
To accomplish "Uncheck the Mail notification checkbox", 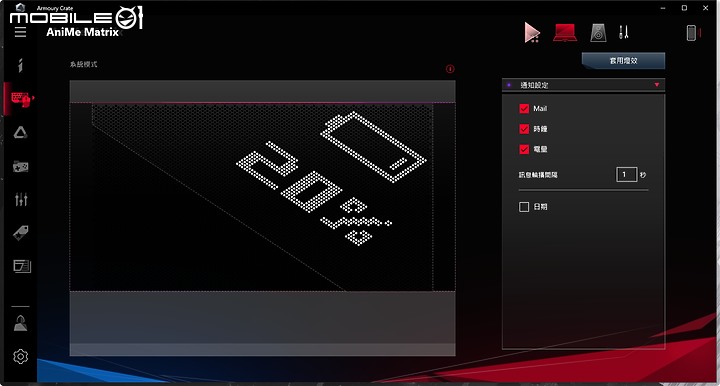I will [524, 108].
